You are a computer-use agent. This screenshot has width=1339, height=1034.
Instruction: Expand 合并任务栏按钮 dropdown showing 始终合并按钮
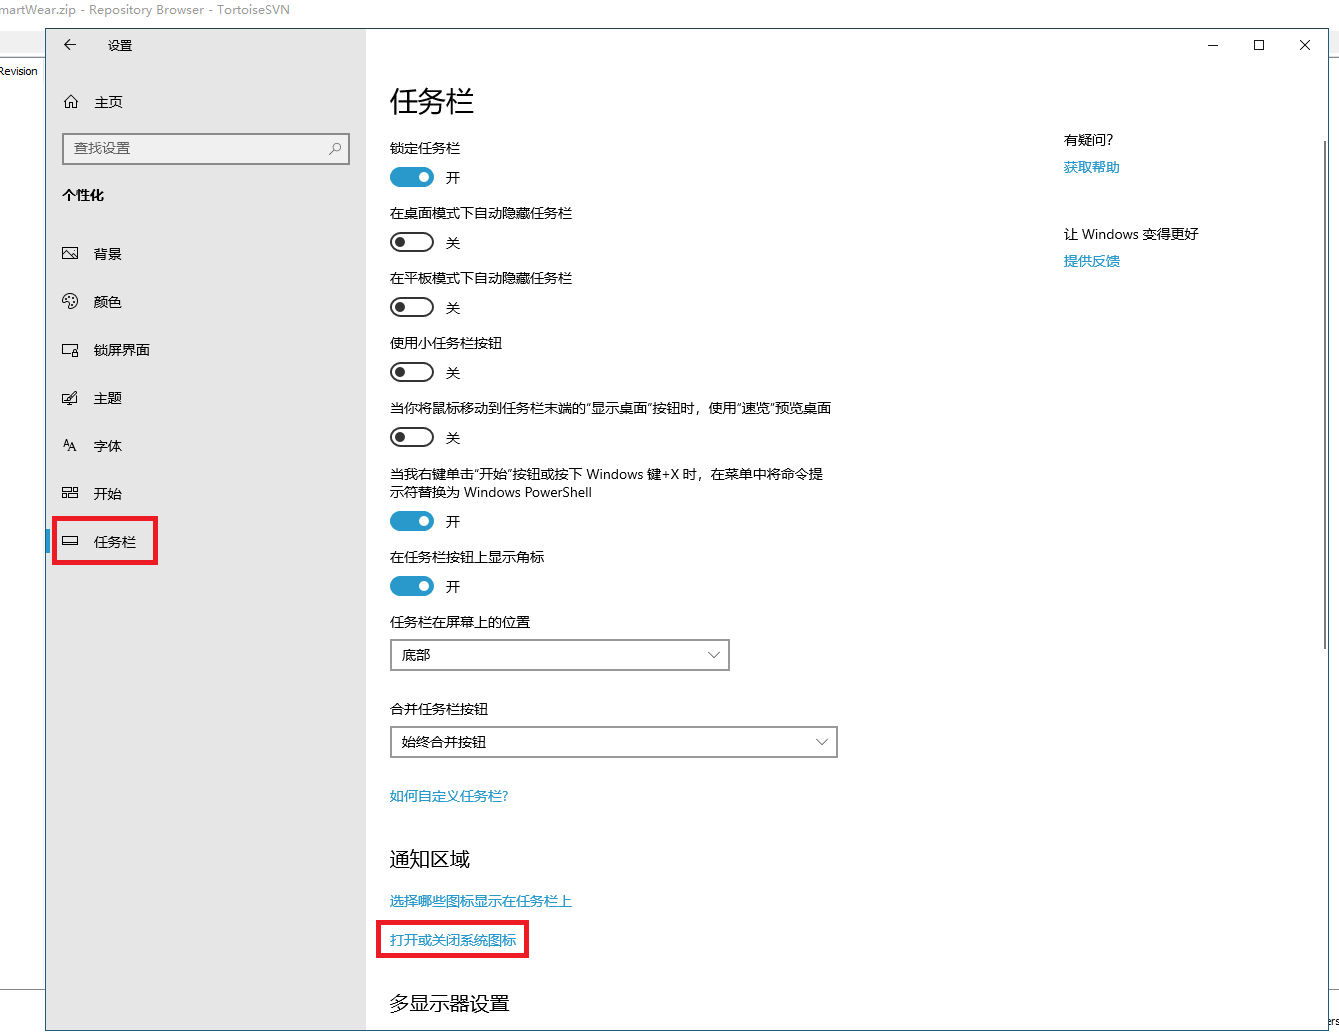[x=613, y=742]
